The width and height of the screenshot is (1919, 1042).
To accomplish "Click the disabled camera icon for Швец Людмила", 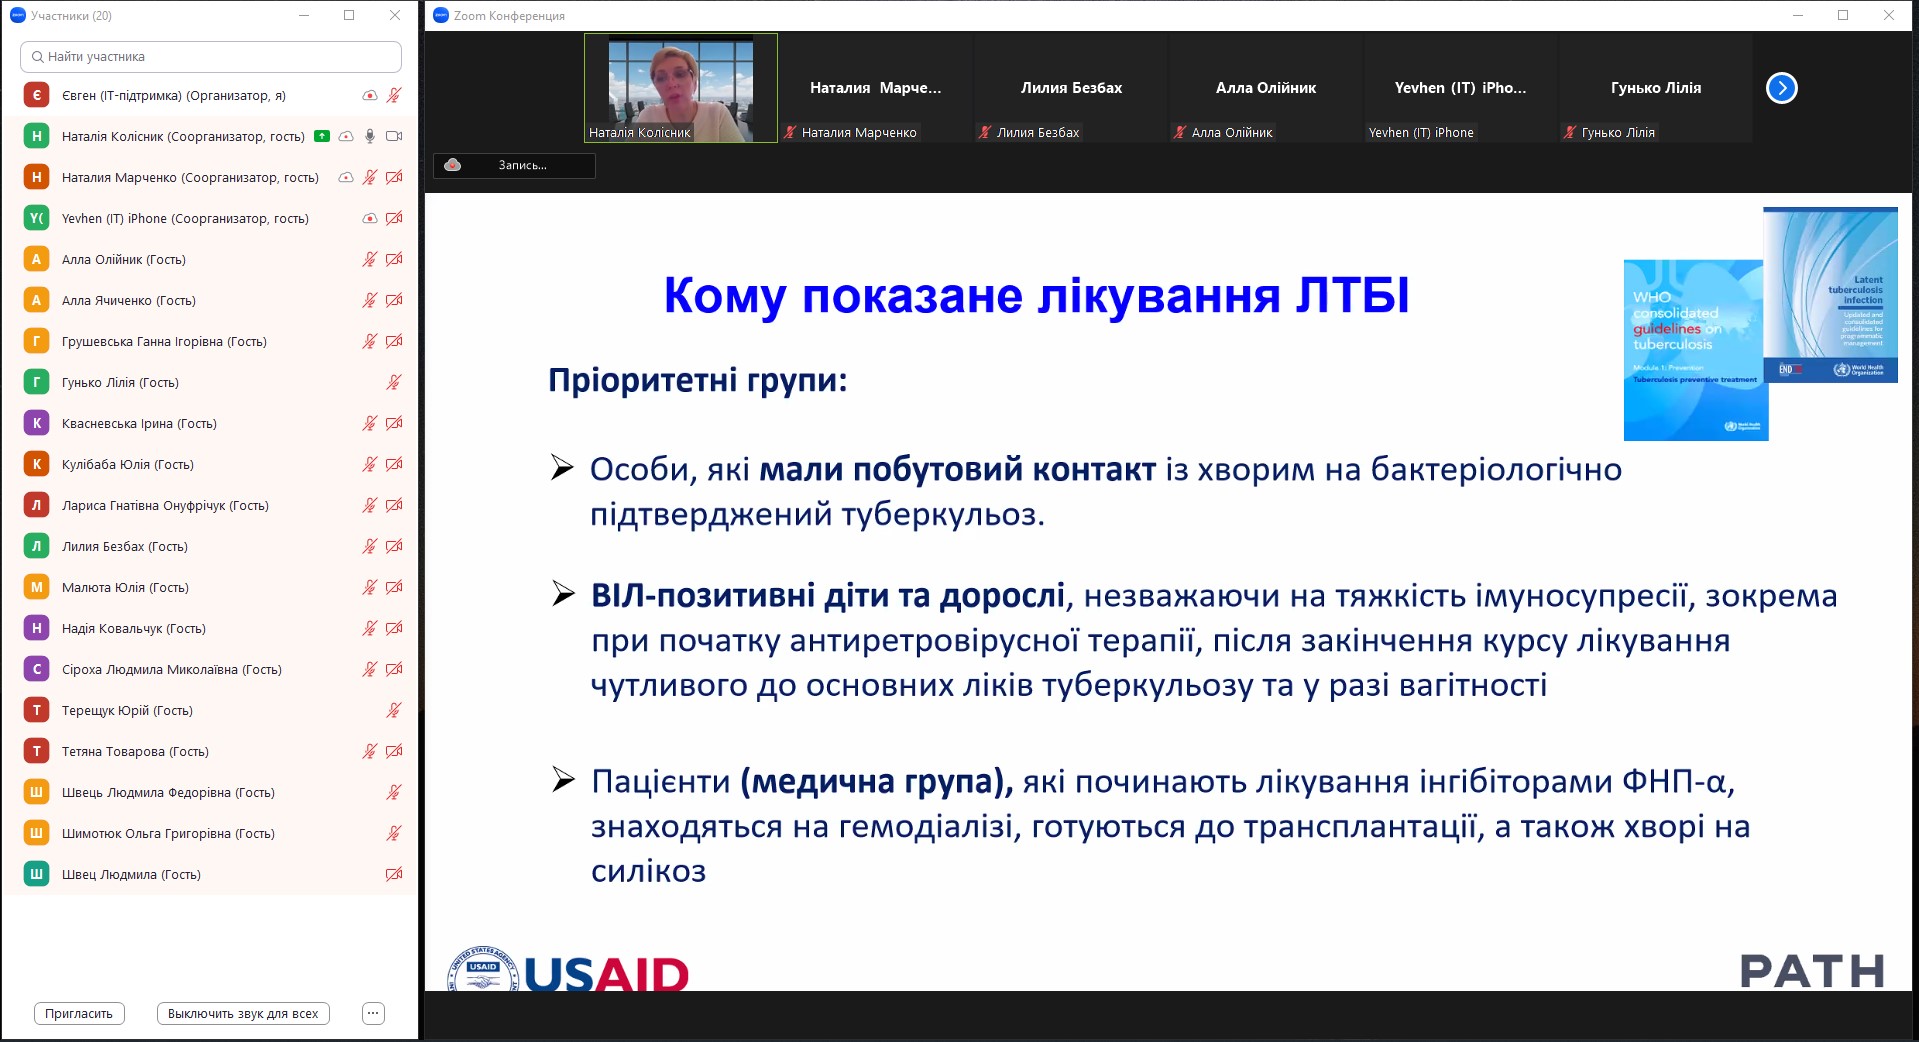I will coord(394,874).
